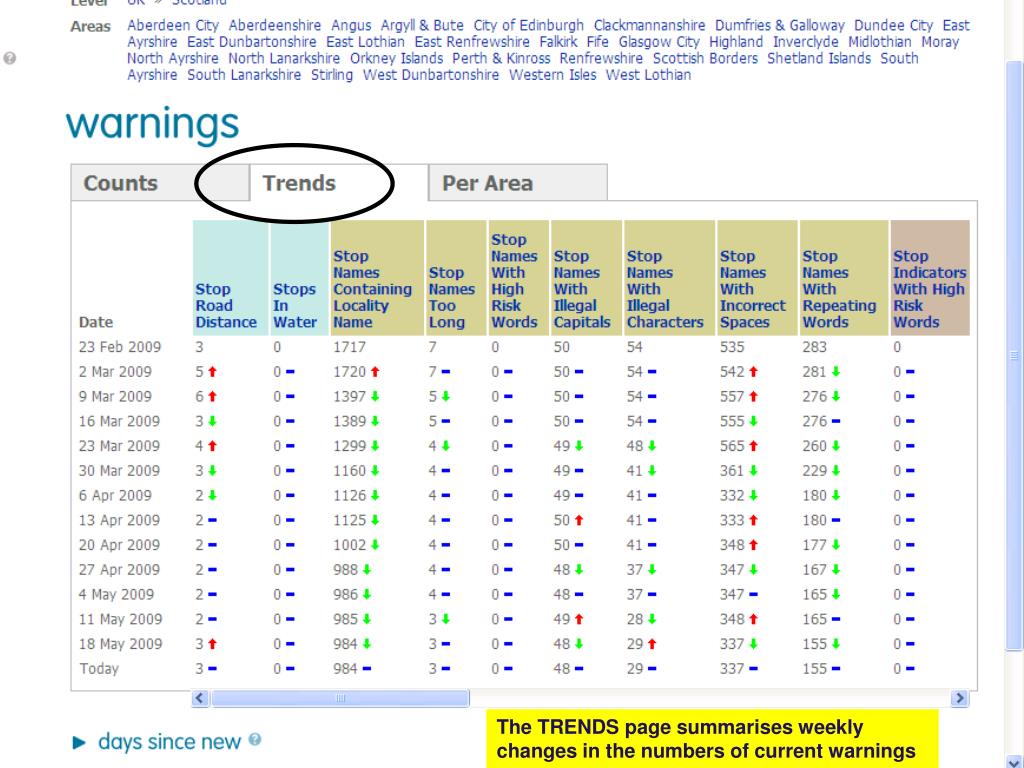The height and width of the screenshot is (768, 1024).
Task: Open the Orkney Islands link
Action: click(396, 58)
